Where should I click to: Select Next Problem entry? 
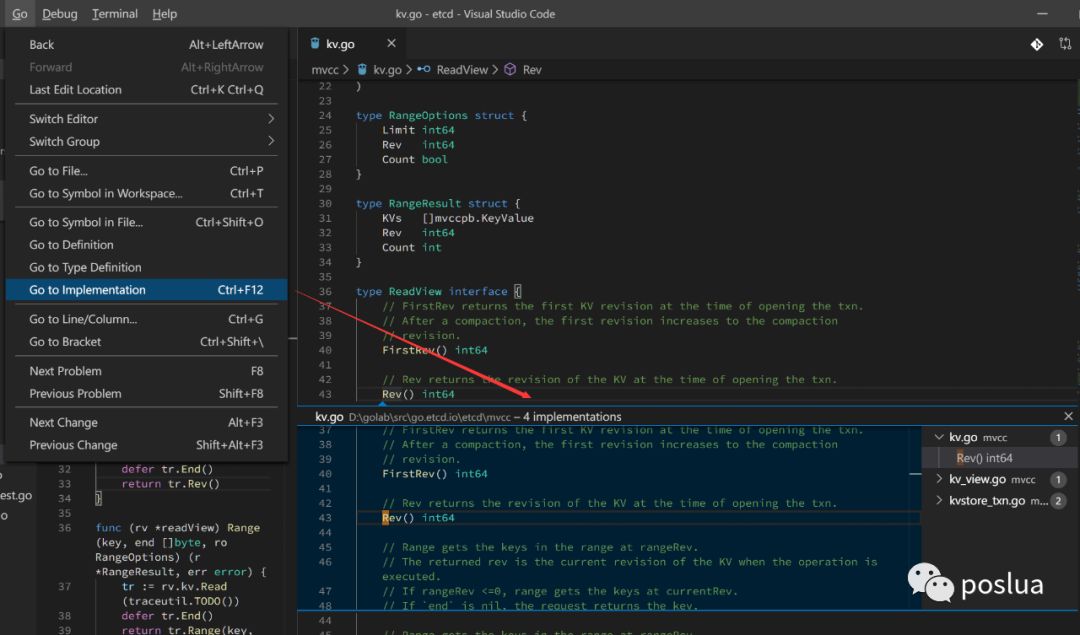(146, 371)
